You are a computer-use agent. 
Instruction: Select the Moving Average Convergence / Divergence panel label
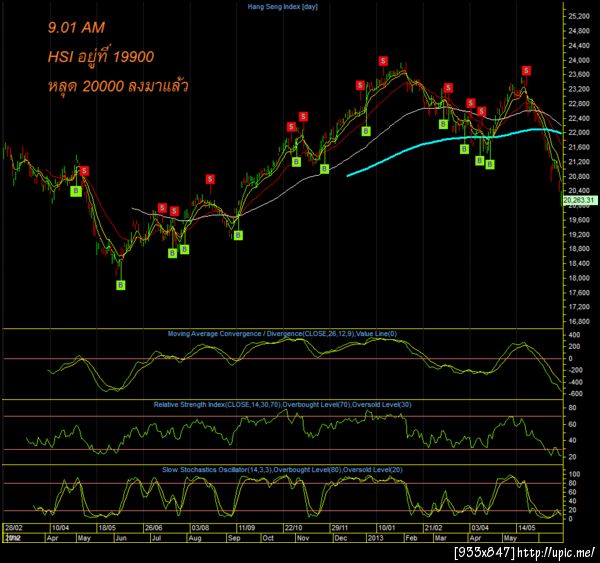tap(282, 334)
